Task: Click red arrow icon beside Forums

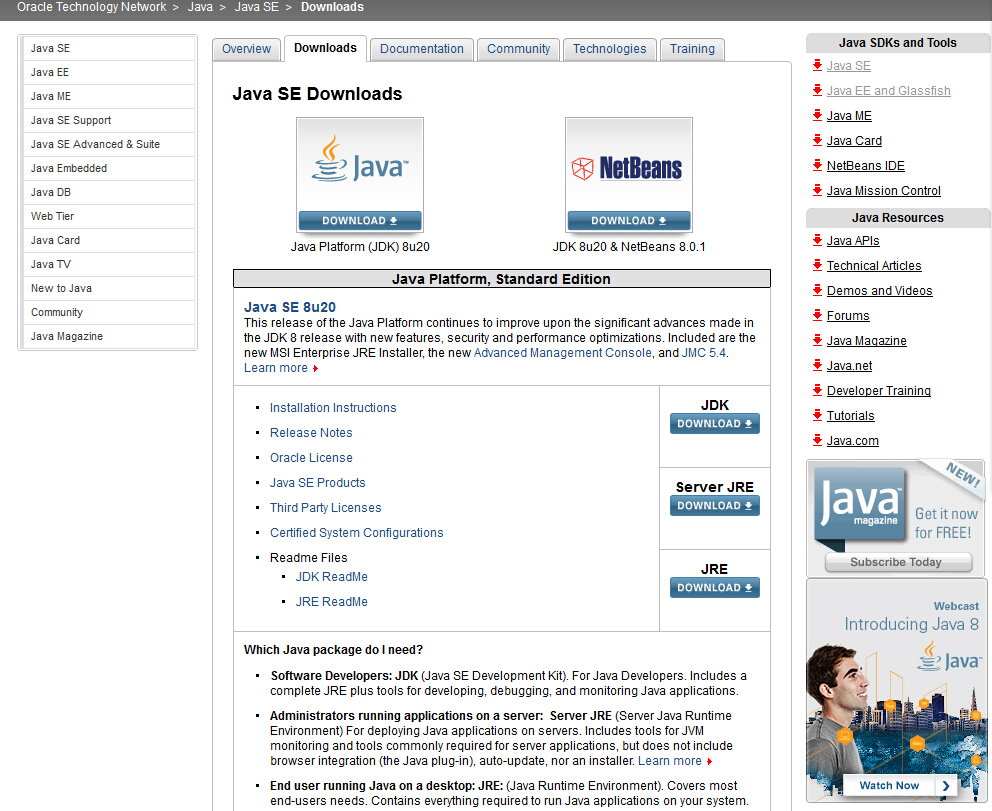Action: [x=817, y=315]
